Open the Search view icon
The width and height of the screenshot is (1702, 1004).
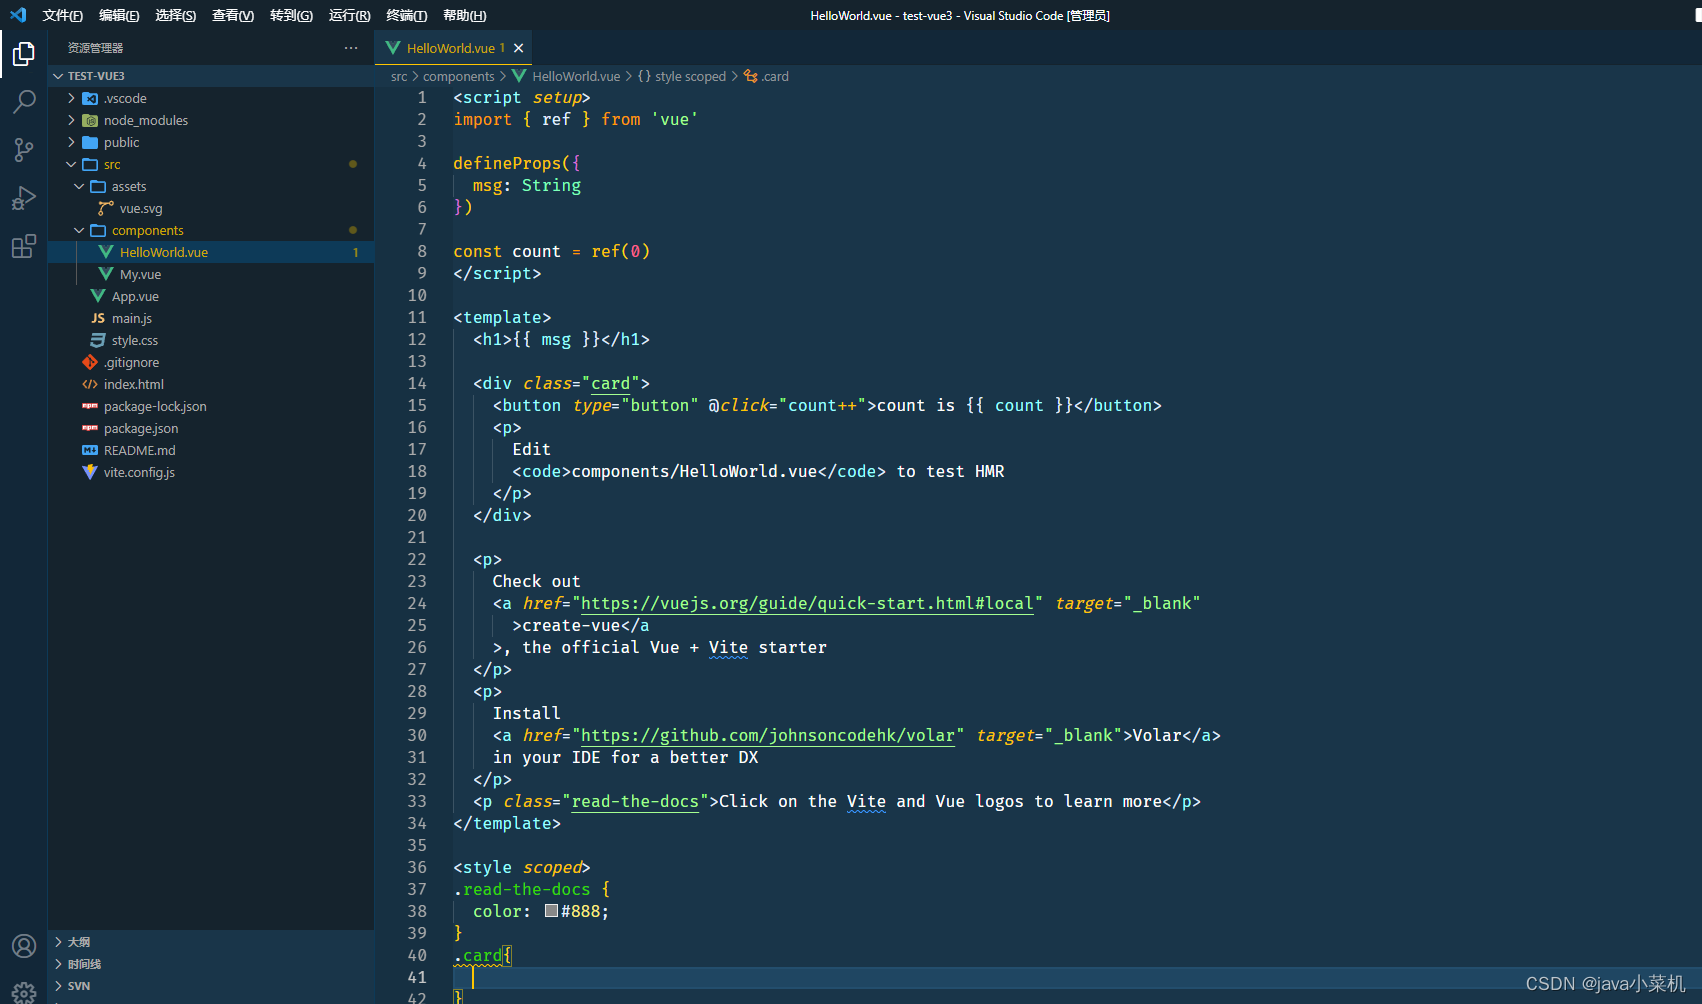(x=24, y=101)
